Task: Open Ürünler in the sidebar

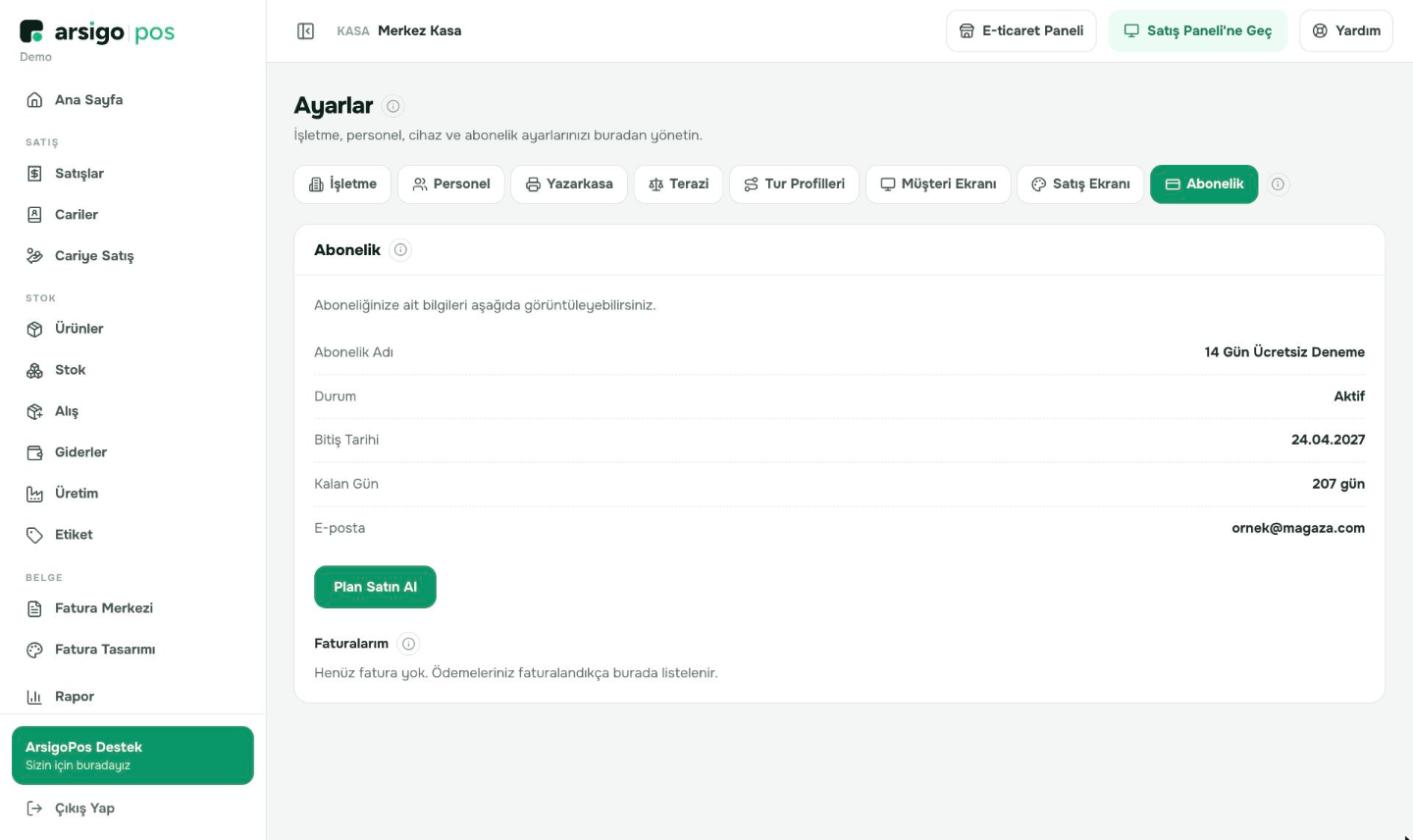Action: tap(133, 329)
